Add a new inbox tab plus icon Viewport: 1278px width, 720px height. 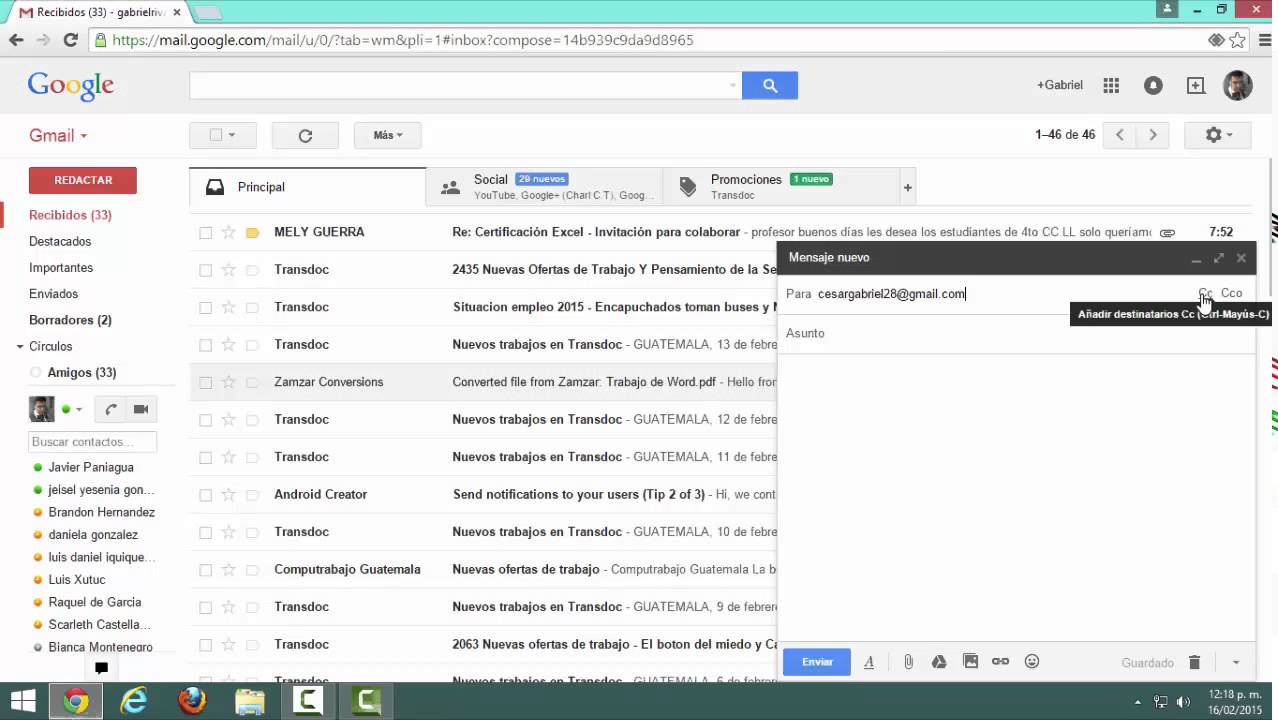click(908, 187)
